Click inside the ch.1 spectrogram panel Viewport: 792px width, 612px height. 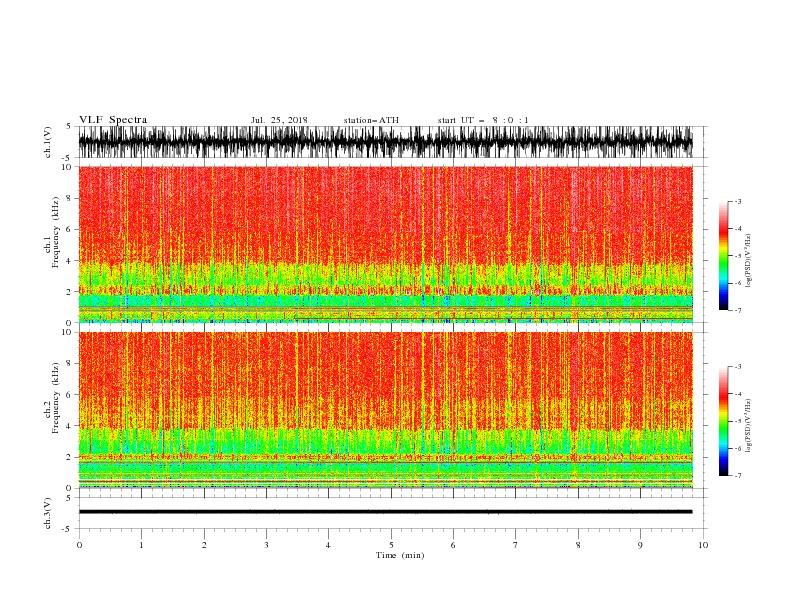click(x=385, y=244)
